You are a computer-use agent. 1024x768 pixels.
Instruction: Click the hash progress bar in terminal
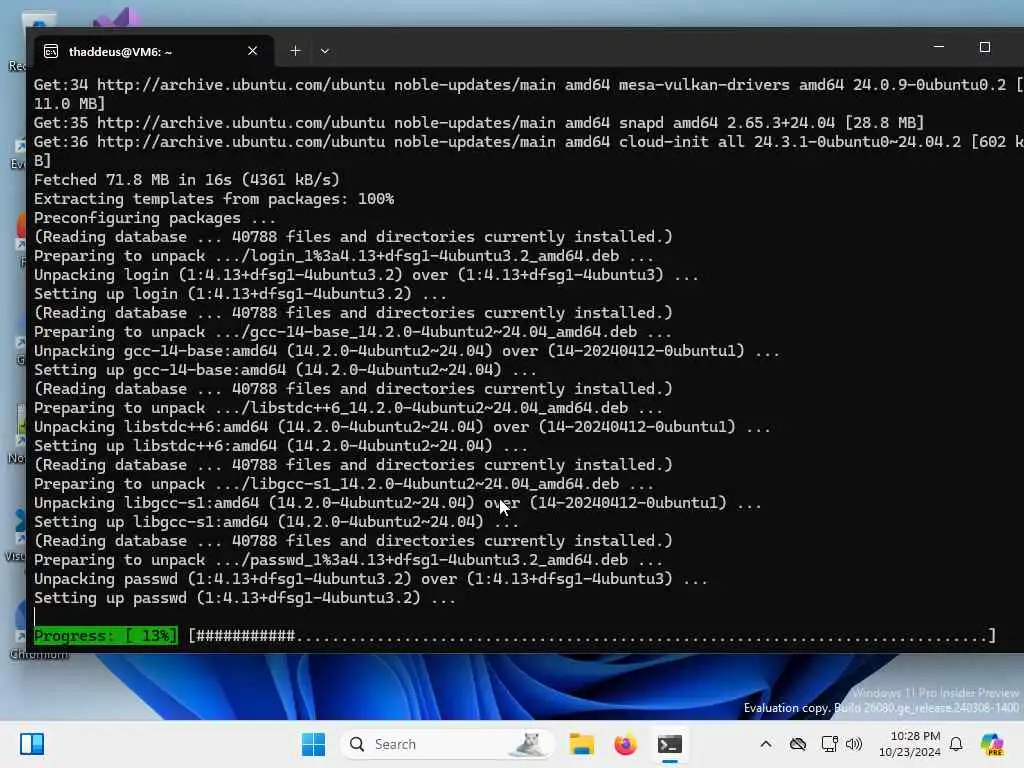(x=592, y=635)
